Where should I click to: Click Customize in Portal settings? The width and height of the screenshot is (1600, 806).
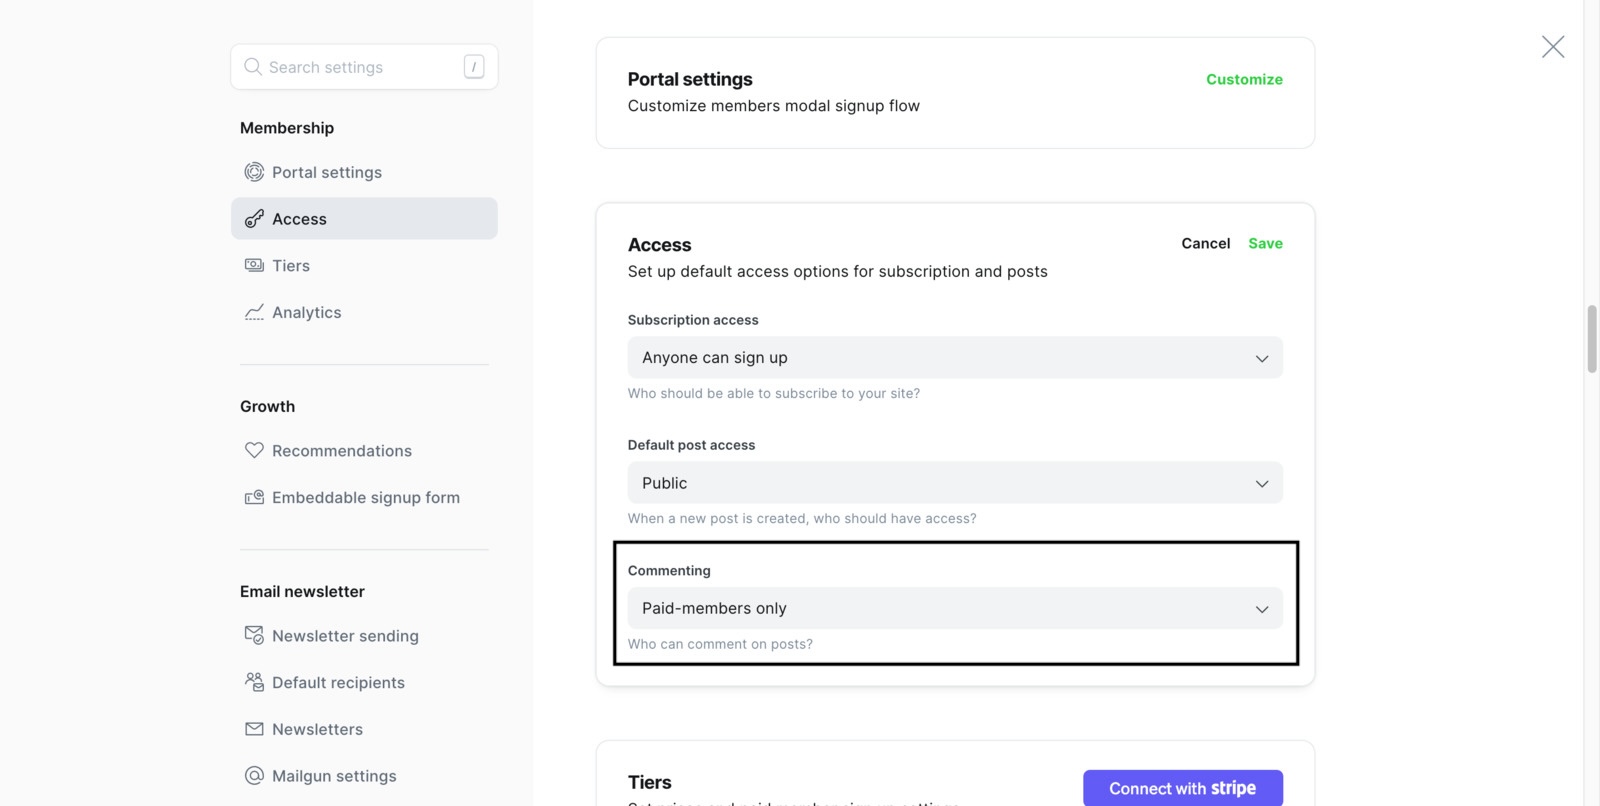[x=1244, y=79]
